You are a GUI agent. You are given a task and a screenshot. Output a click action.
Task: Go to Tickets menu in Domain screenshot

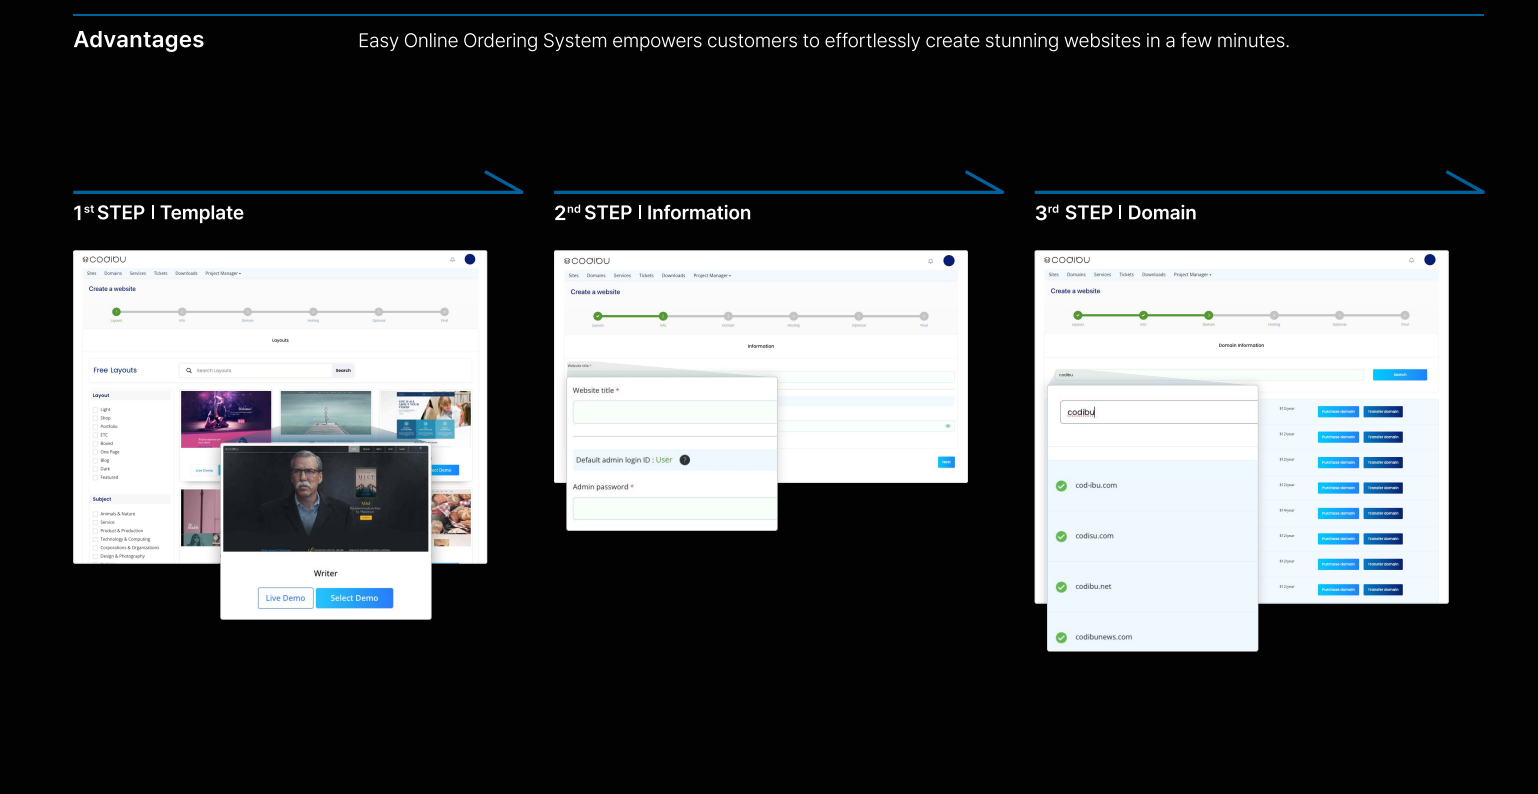[1126, 274]
